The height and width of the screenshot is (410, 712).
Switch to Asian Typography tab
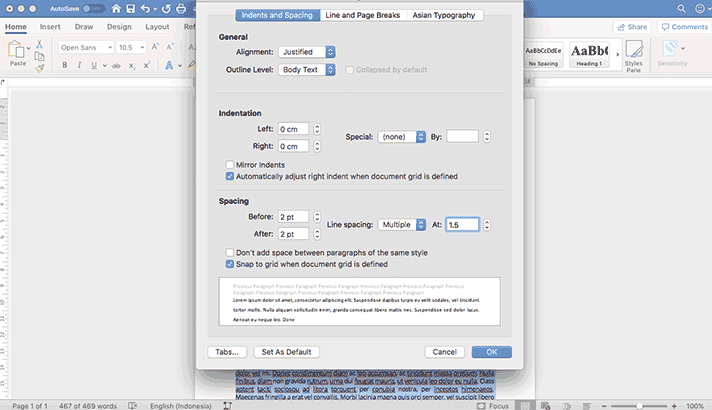[x=444, y=15]
